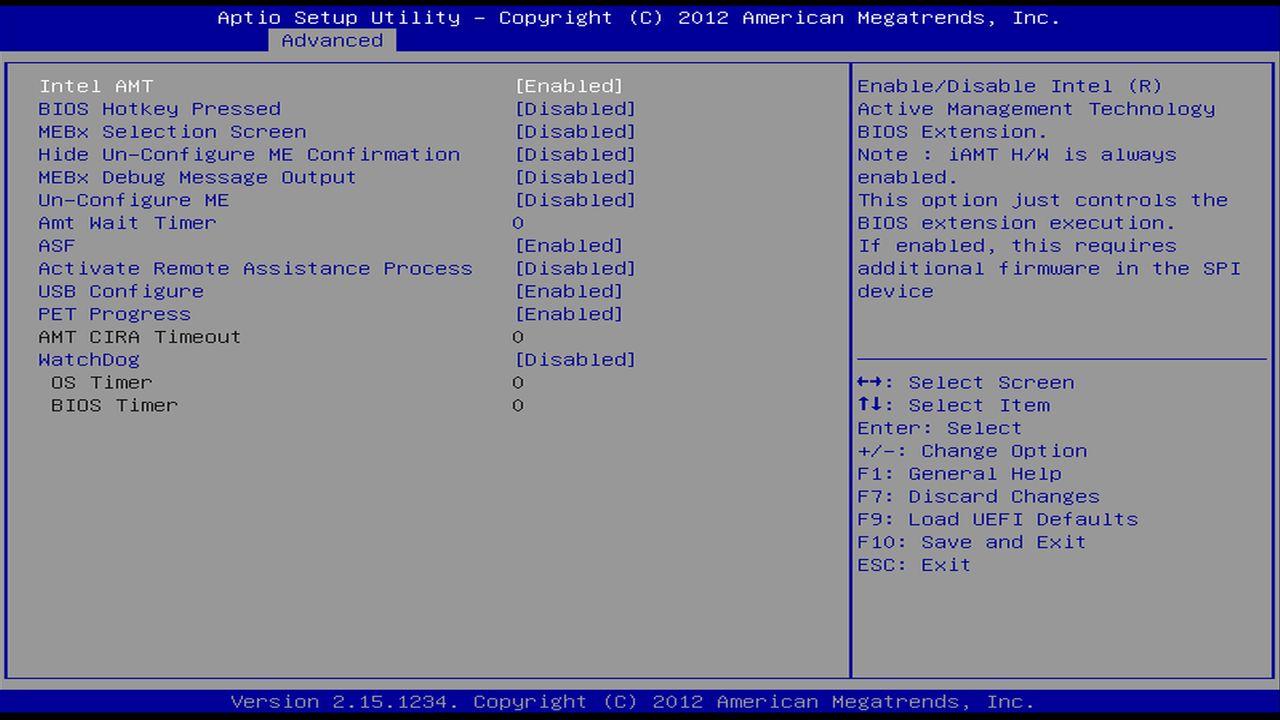Viewport: 1280px width, 720px height.
Task: Select the PET Progress item
Action: [114, 314]
